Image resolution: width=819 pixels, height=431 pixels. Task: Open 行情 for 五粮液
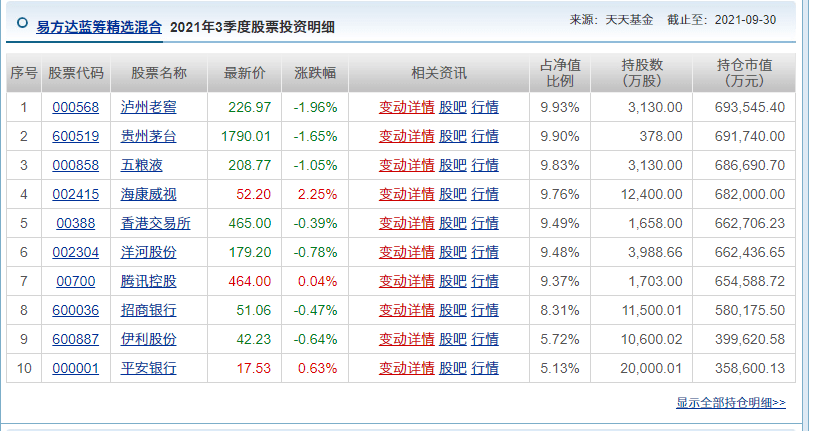[485, 164]
